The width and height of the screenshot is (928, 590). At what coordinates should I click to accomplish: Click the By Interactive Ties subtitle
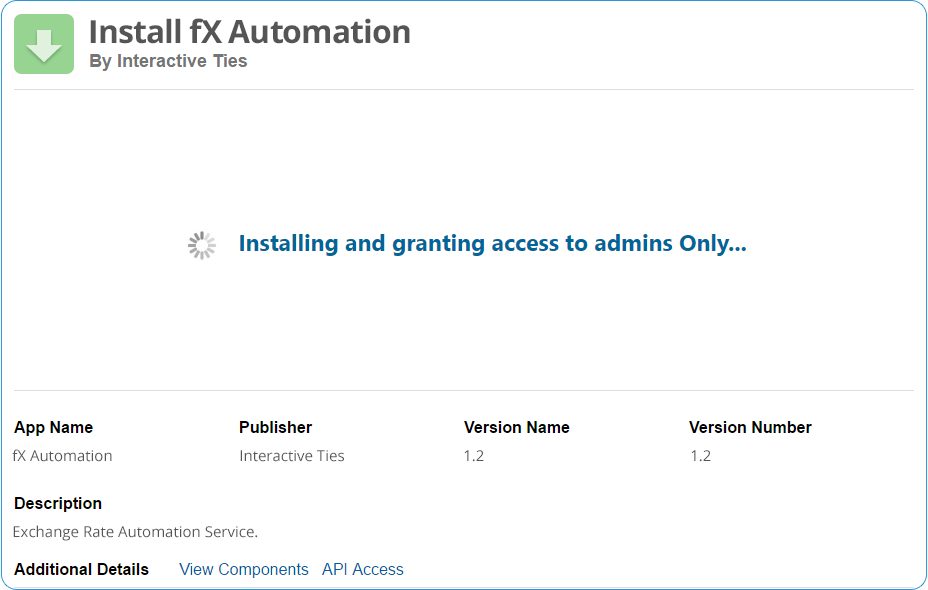point(168,61)
